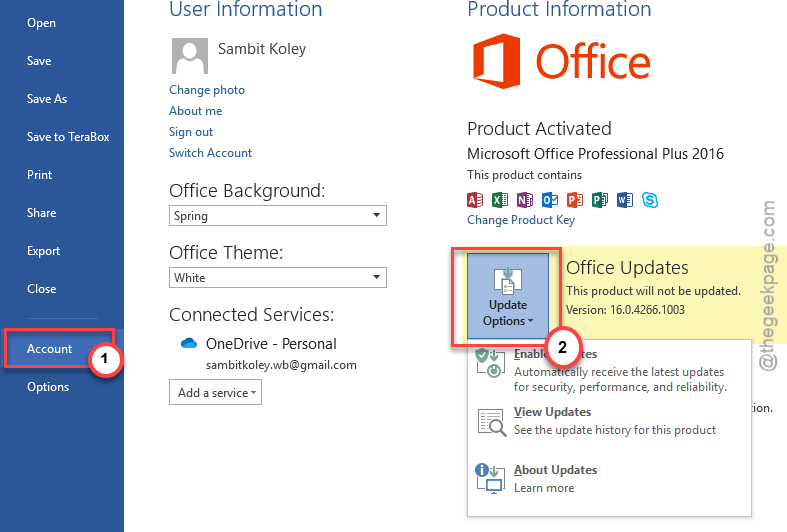Choose About Updates from the menu

[609, 478]
